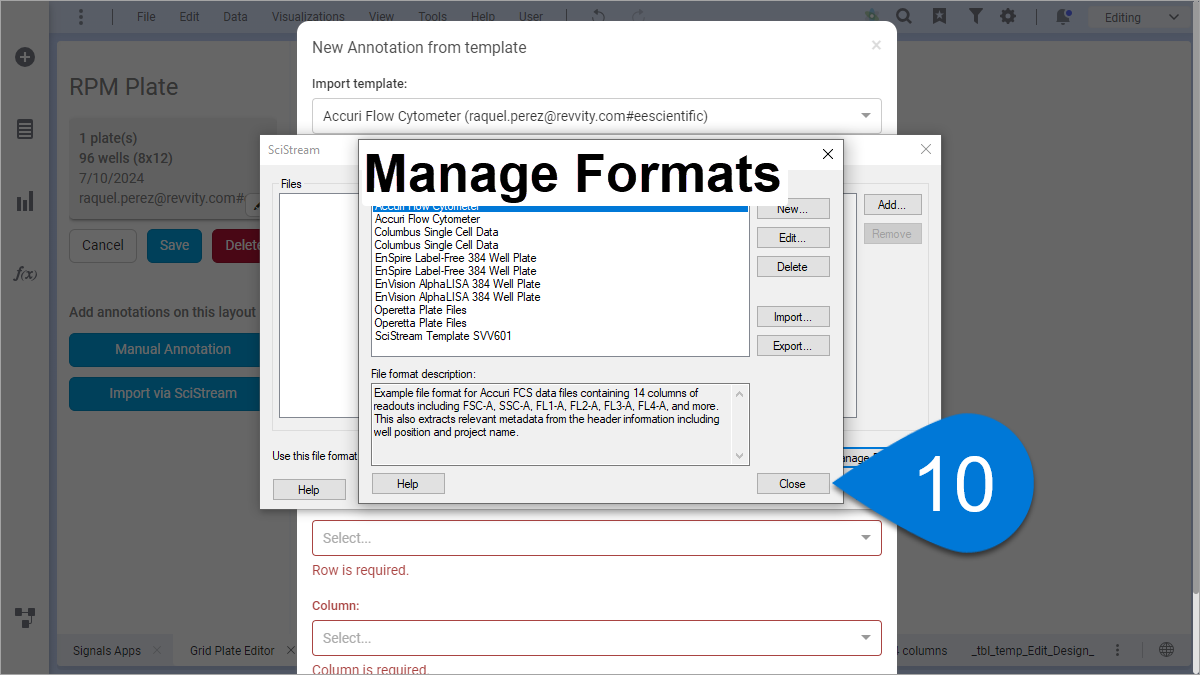This screenshot has height=675, width=1200.
Task: Switch to _tbl_temp_Edit_Design_ tab
Action: [x=1032, y=651]
